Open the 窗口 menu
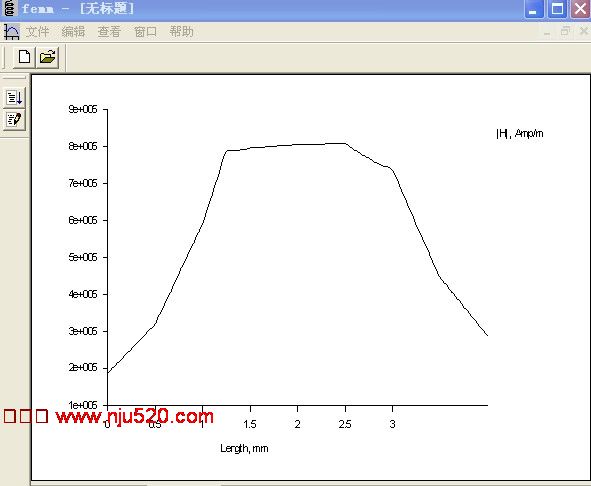The width and height of the screenshot is (591, 486). click(x=145, y=32)
